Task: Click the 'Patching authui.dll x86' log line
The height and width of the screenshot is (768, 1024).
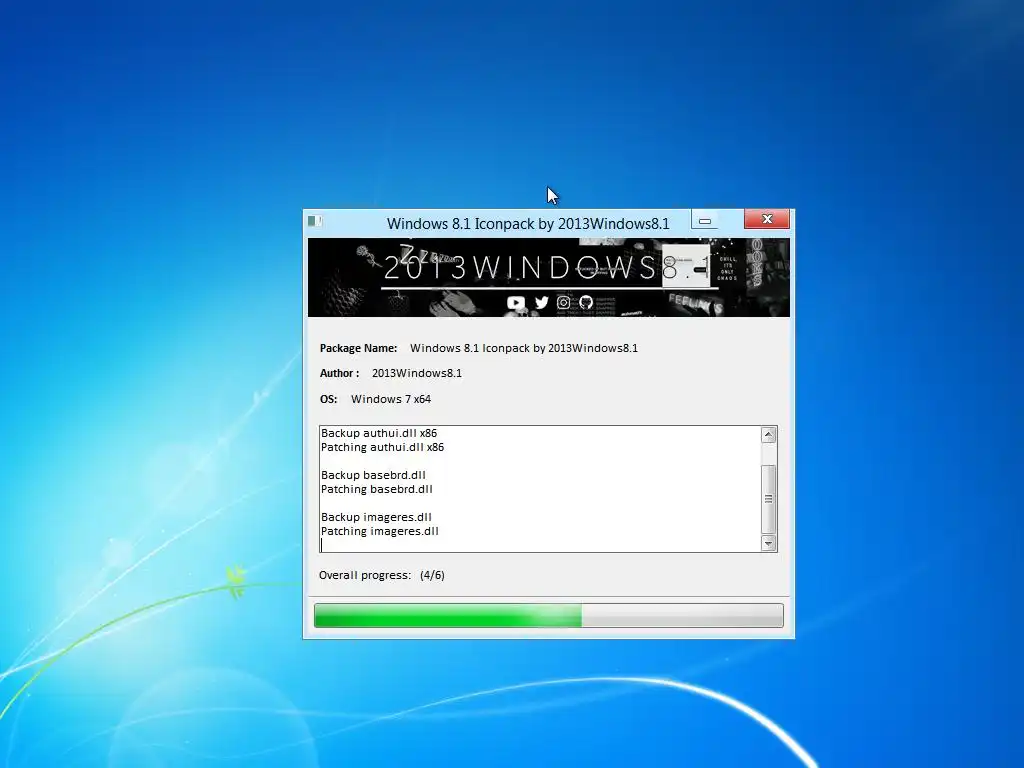Action: pyautogui.click(x=382, y=447)
